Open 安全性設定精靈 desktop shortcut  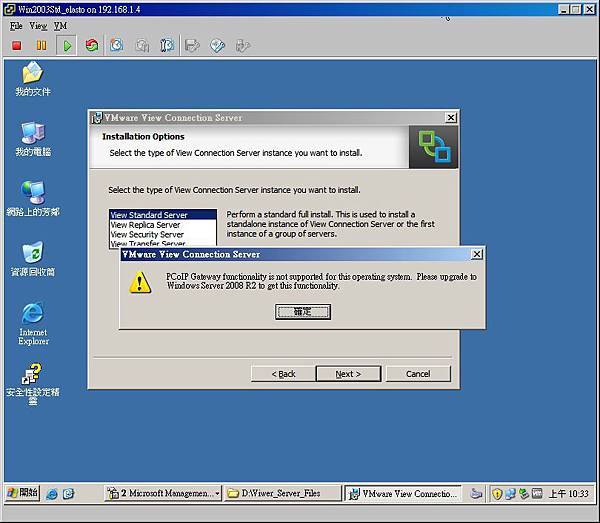tap(33, 384)
